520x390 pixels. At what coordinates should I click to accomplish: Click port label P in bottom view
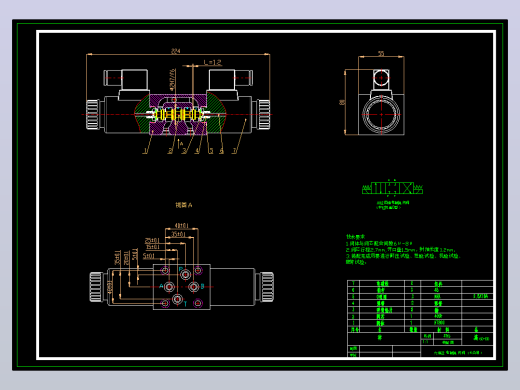[181, 269]
